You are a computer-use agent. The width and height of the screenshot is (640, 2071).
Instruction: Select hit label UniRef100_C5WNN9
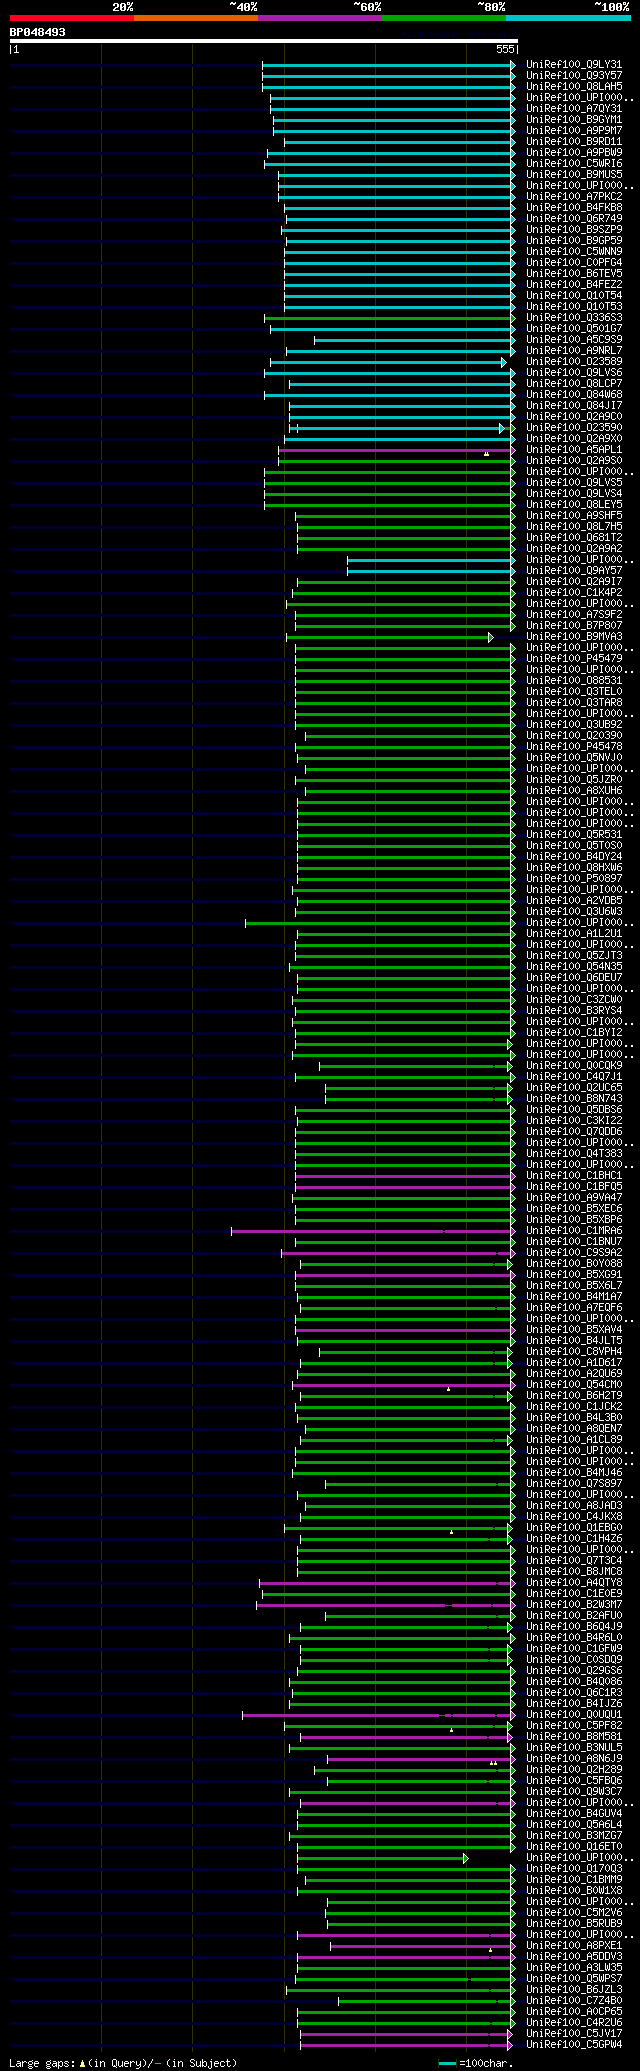tap(576, 252)
